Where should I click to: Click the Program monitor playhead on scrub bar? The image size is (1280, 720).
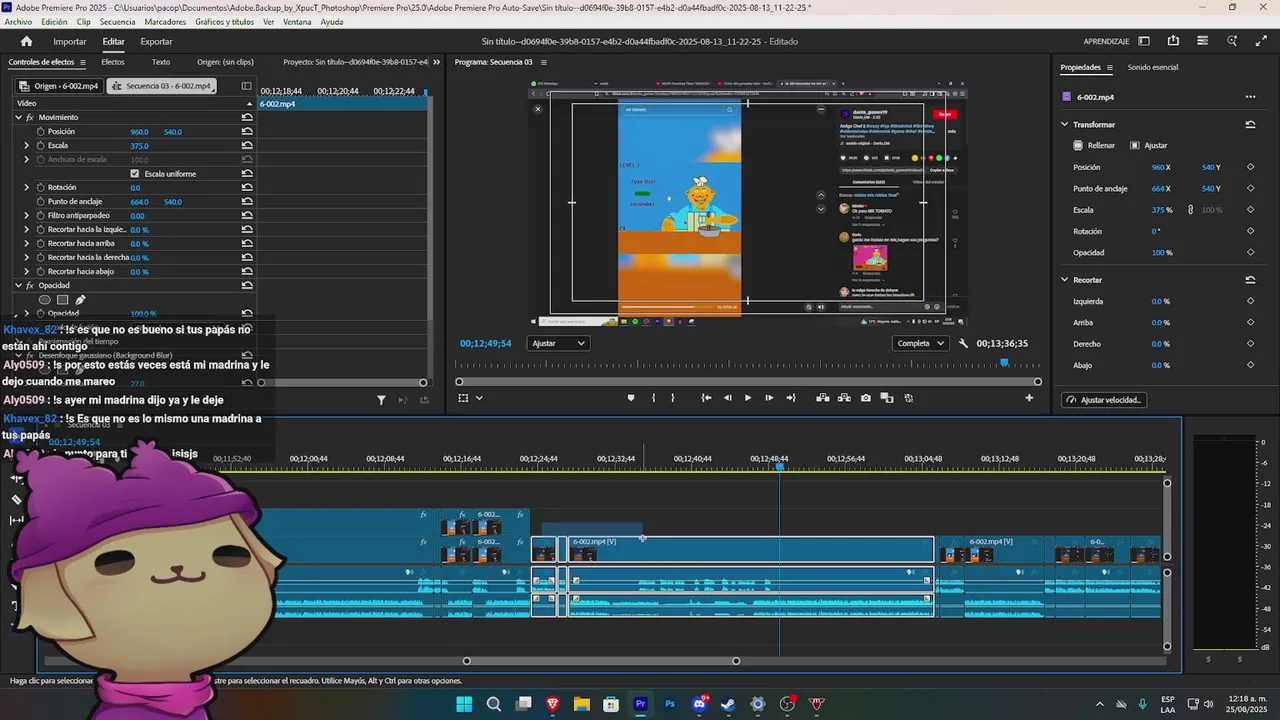coord(1004,363)
